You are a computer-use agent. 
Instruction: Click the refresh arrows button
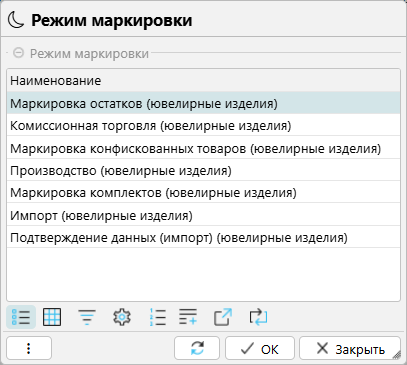click(x=197, y=348)
